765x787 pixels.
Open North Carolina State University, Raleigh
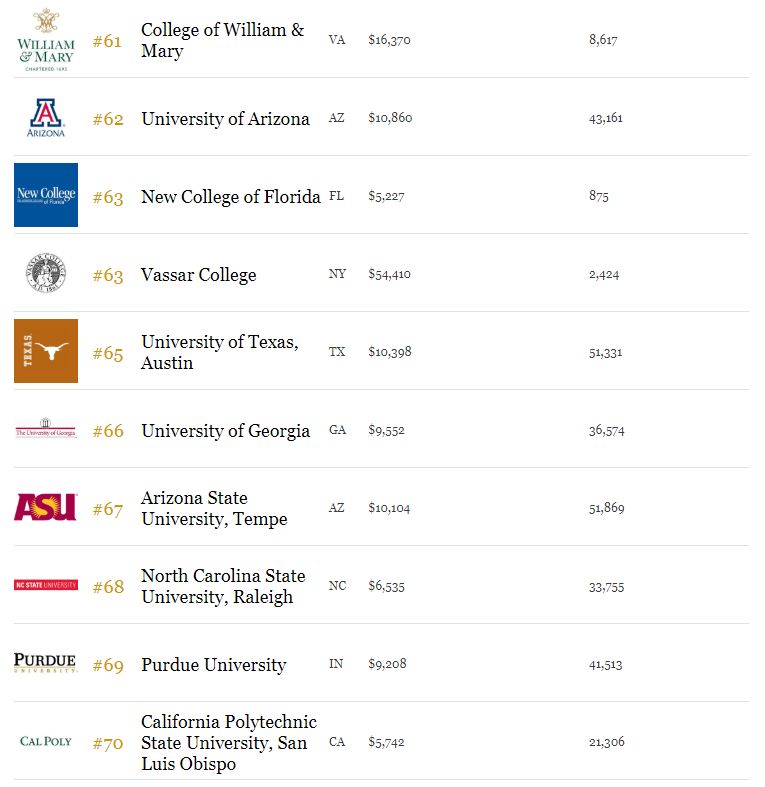(x=223, y=586)
